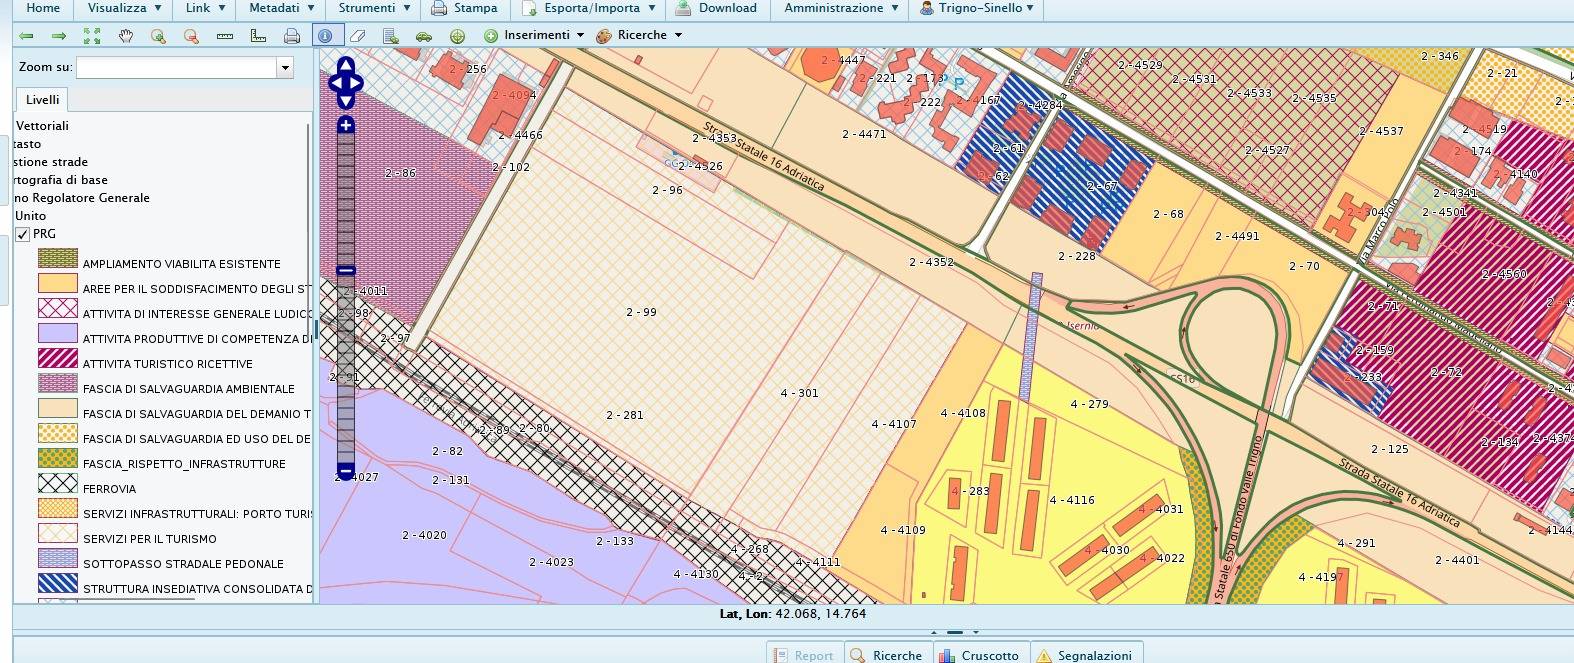Activate the zoom in magnifier tool
1574x663 pixels.
(x=158, y=36)
